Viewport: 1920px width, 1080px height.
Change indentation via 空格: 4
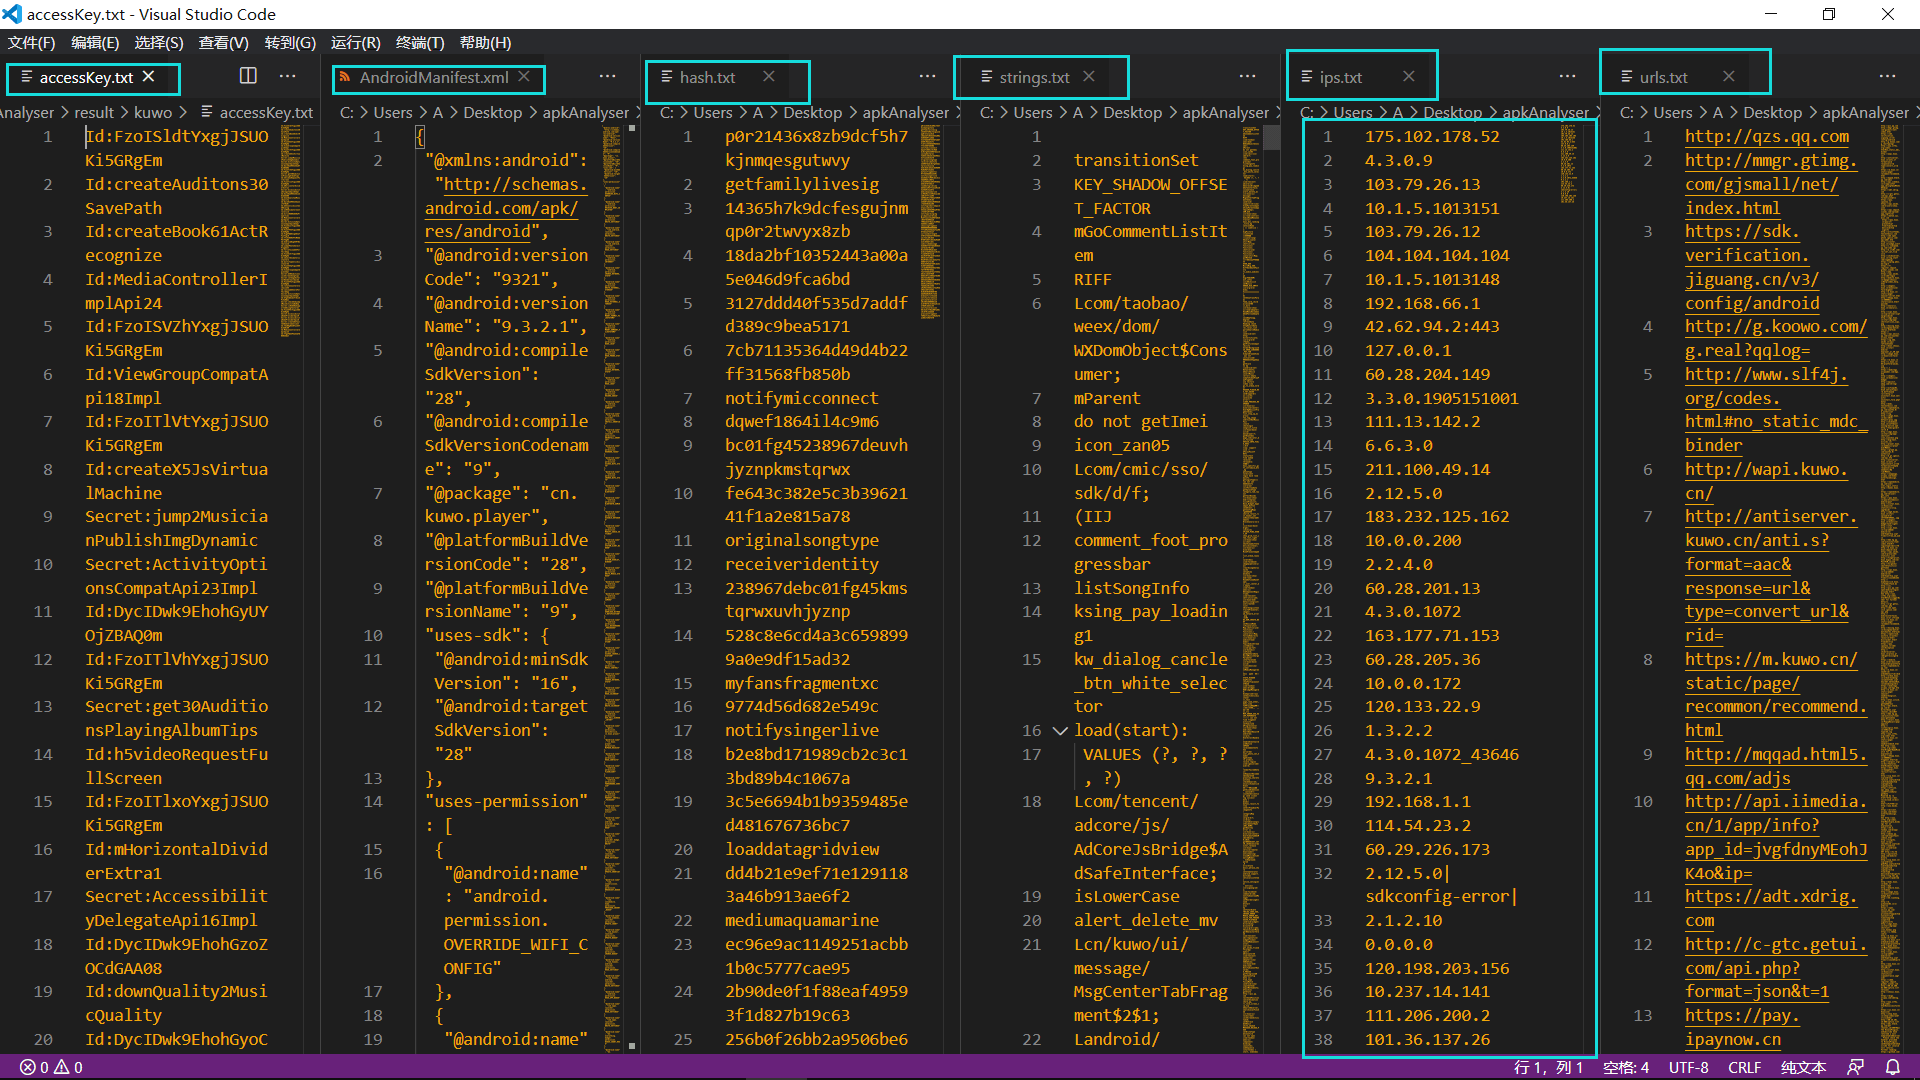coord(1626,1067)
